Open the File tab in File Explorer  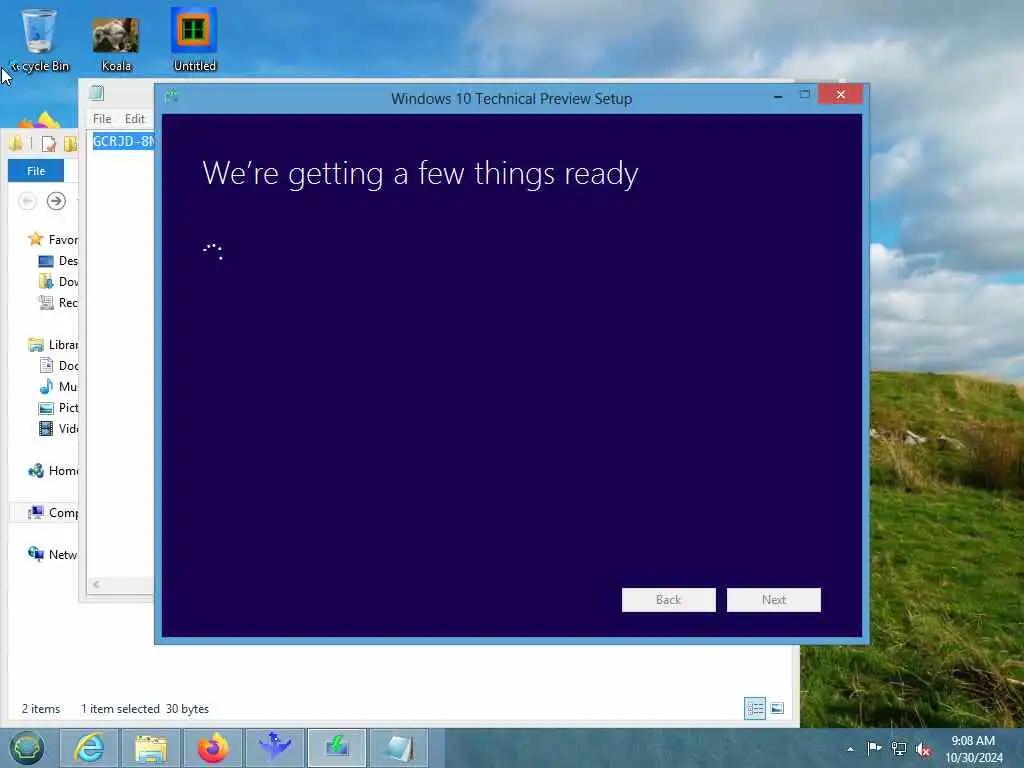[x=36, y=170]
